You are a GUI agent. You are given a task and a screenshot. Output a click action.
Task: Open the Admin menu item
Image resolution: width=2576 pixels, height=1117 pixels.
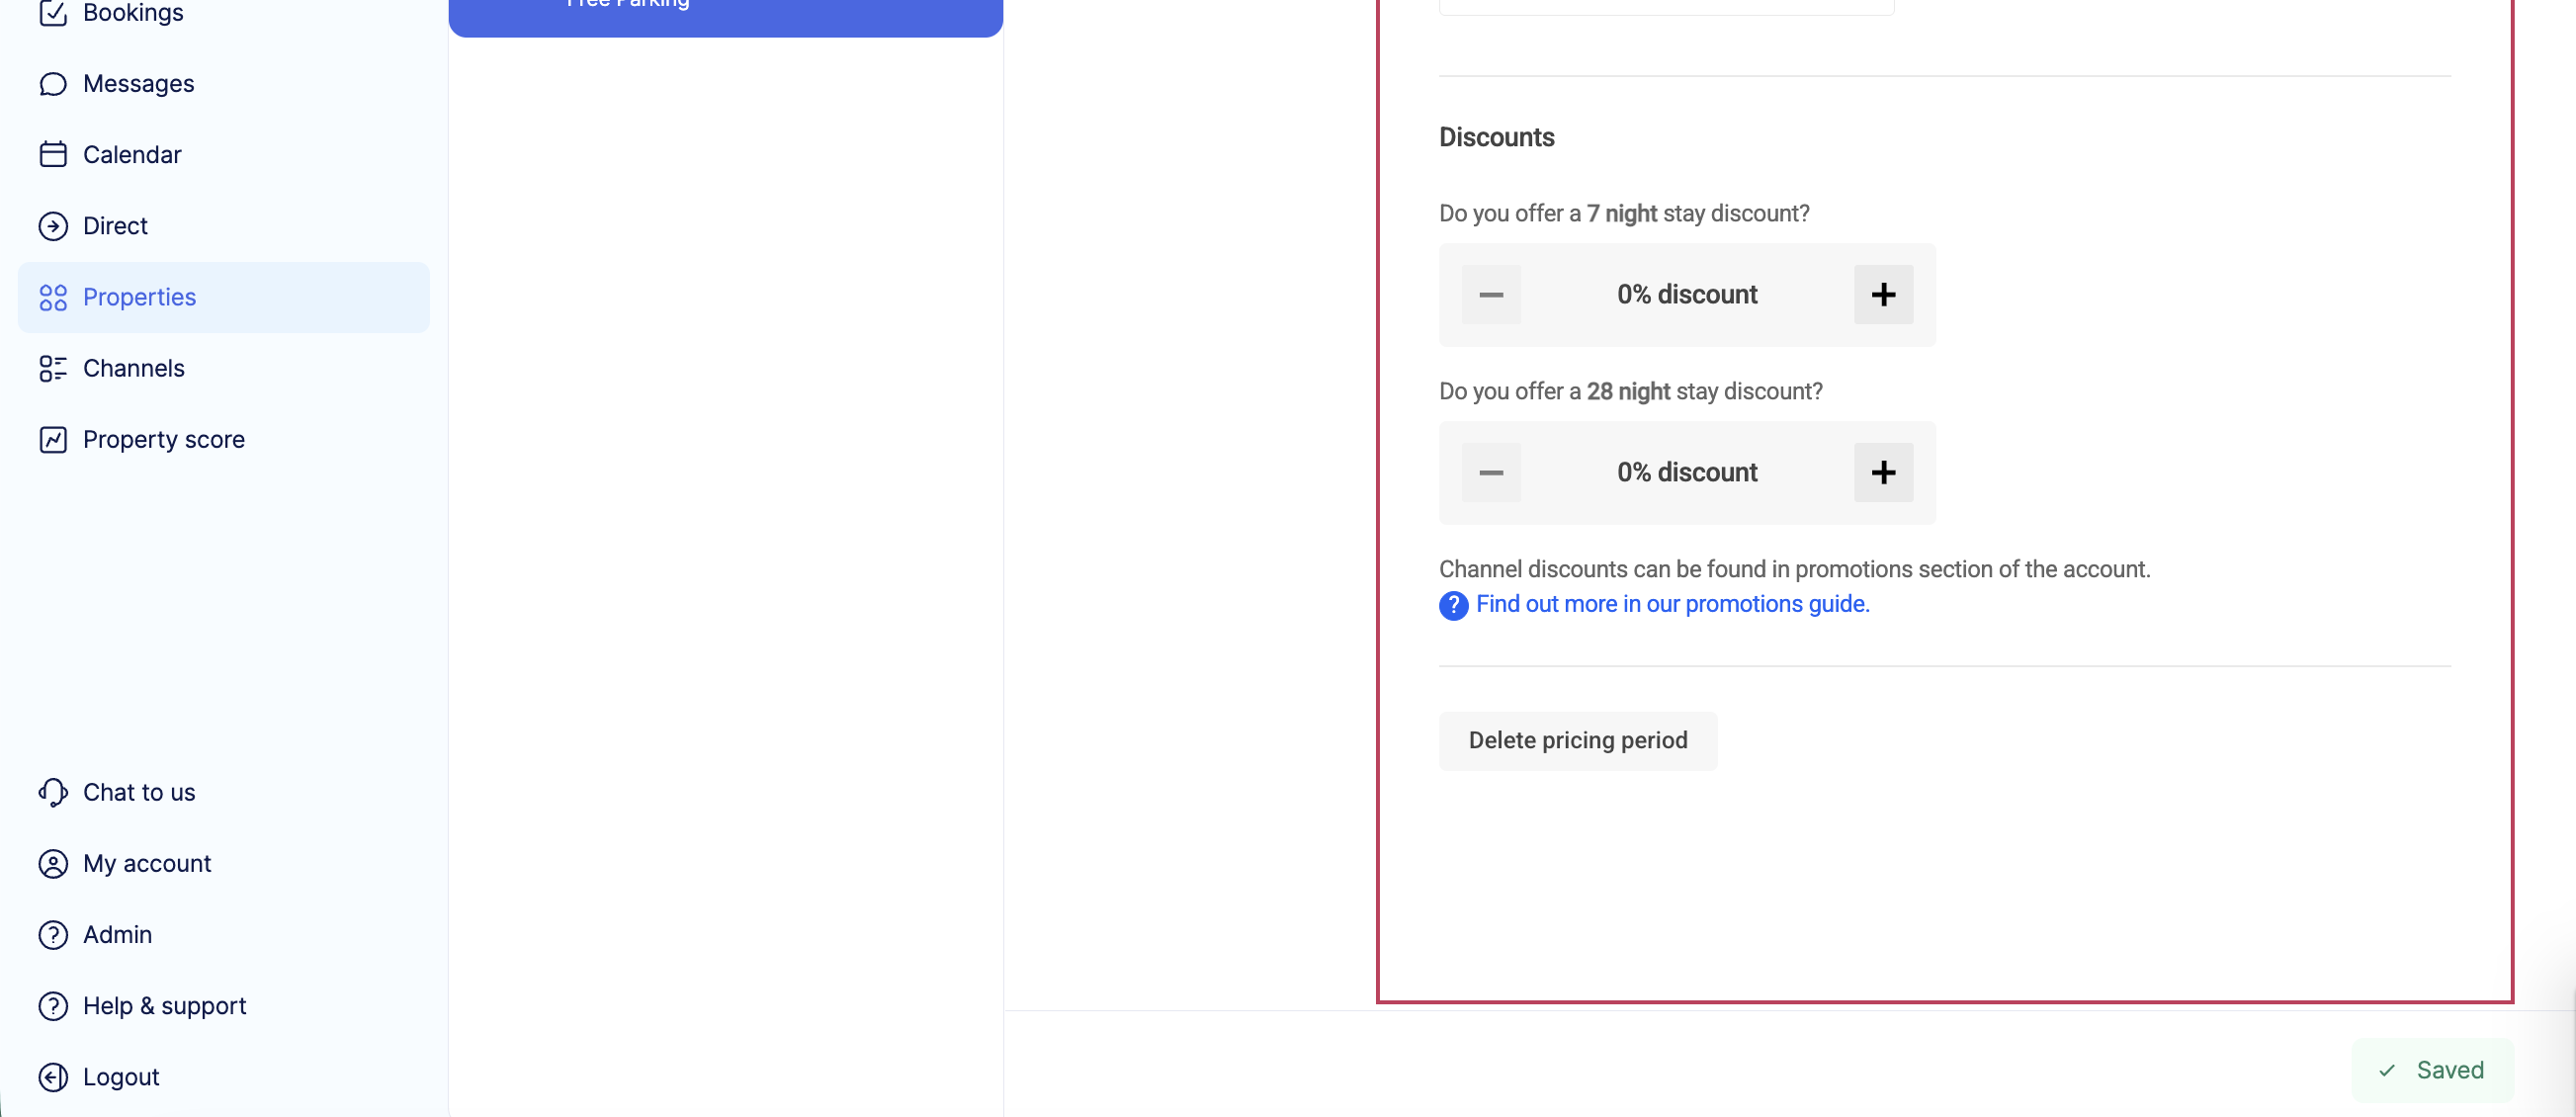click(117, 934)
